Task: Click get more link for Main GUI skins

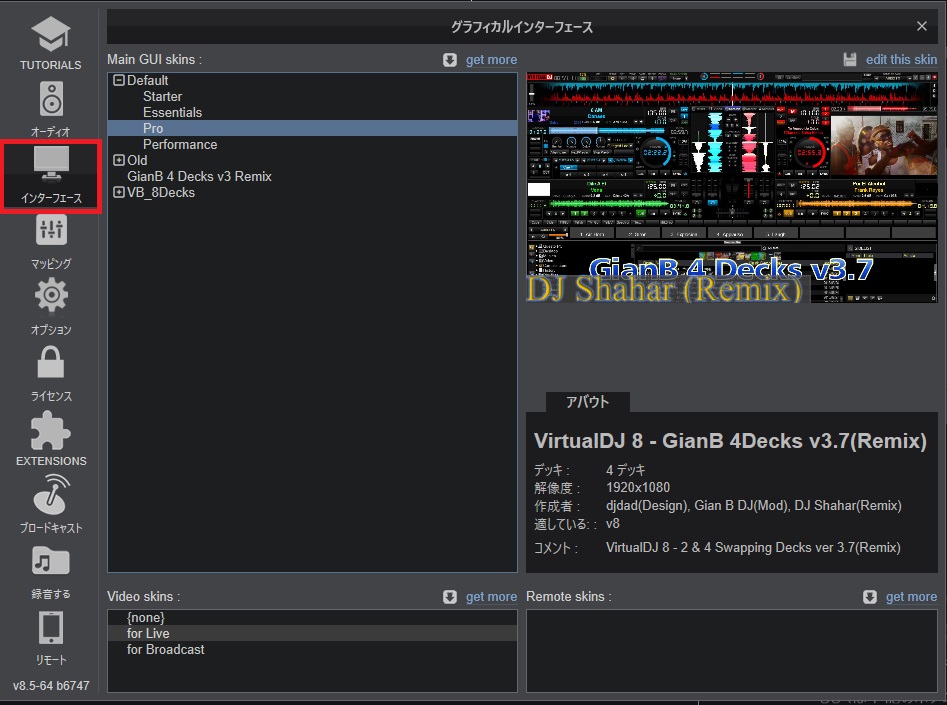Action: pyautogui.click(x=491, y=60)
